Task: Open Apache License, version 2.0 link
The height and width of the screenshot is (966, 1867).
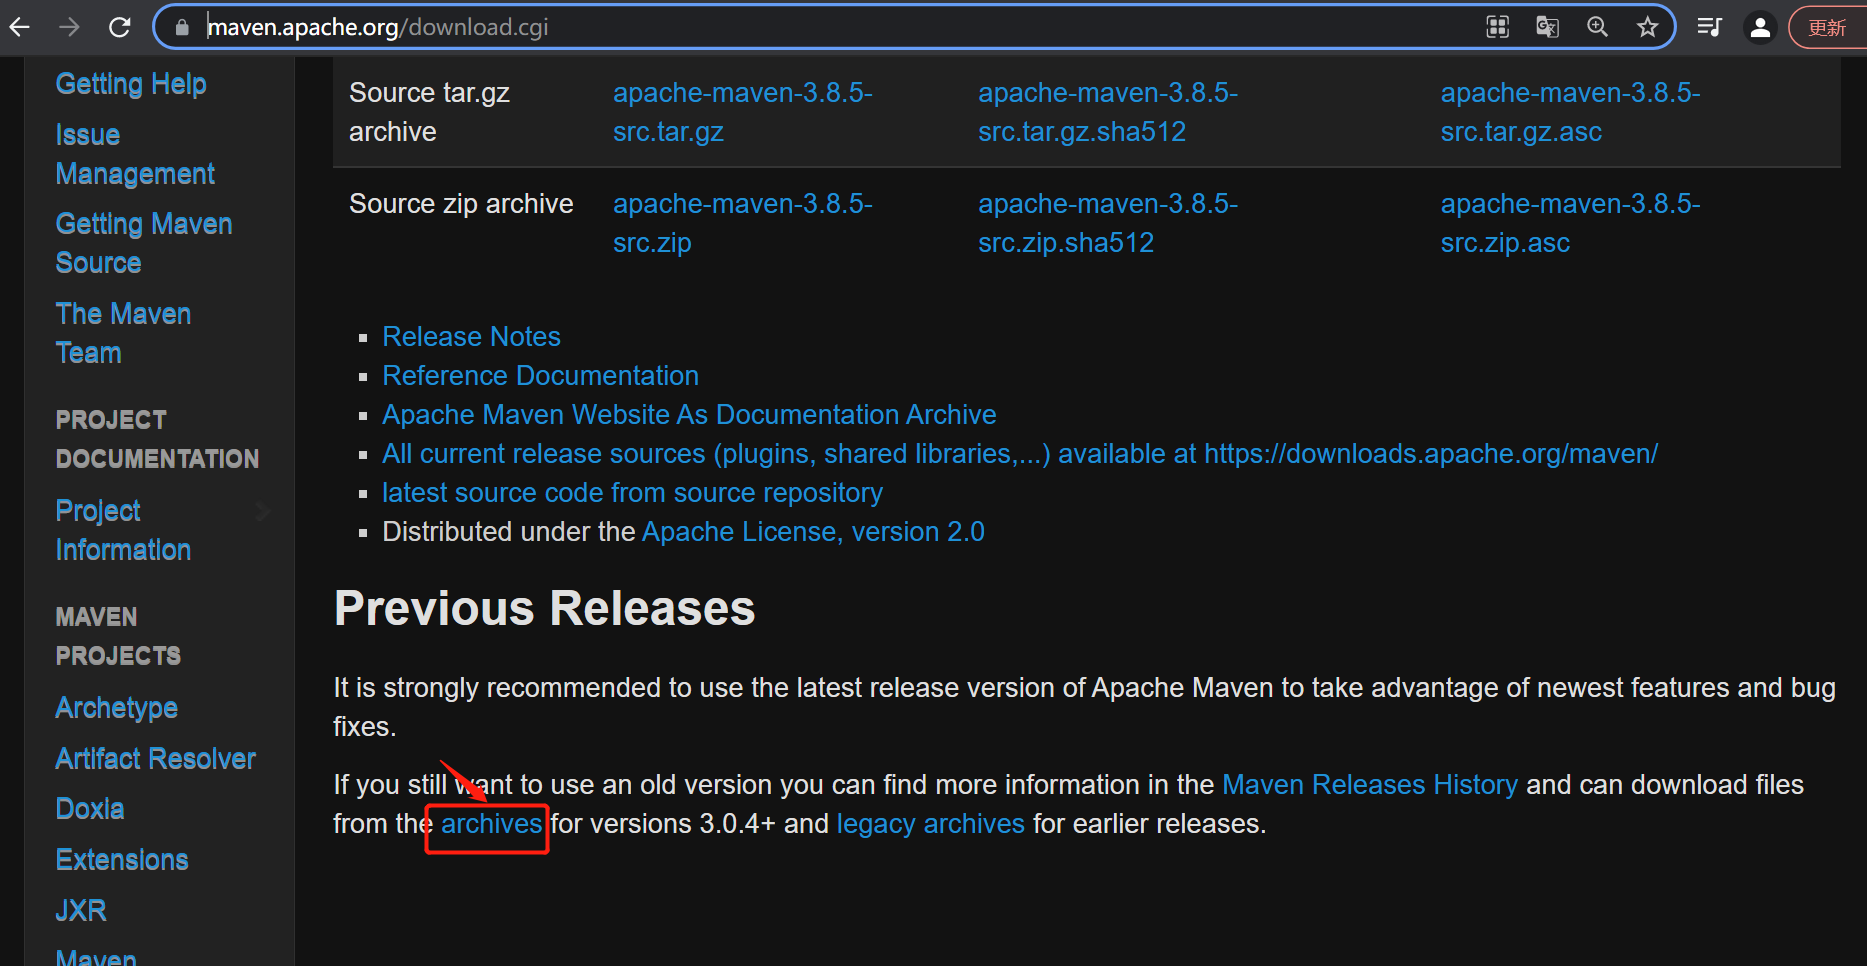Action: point(813,532)
